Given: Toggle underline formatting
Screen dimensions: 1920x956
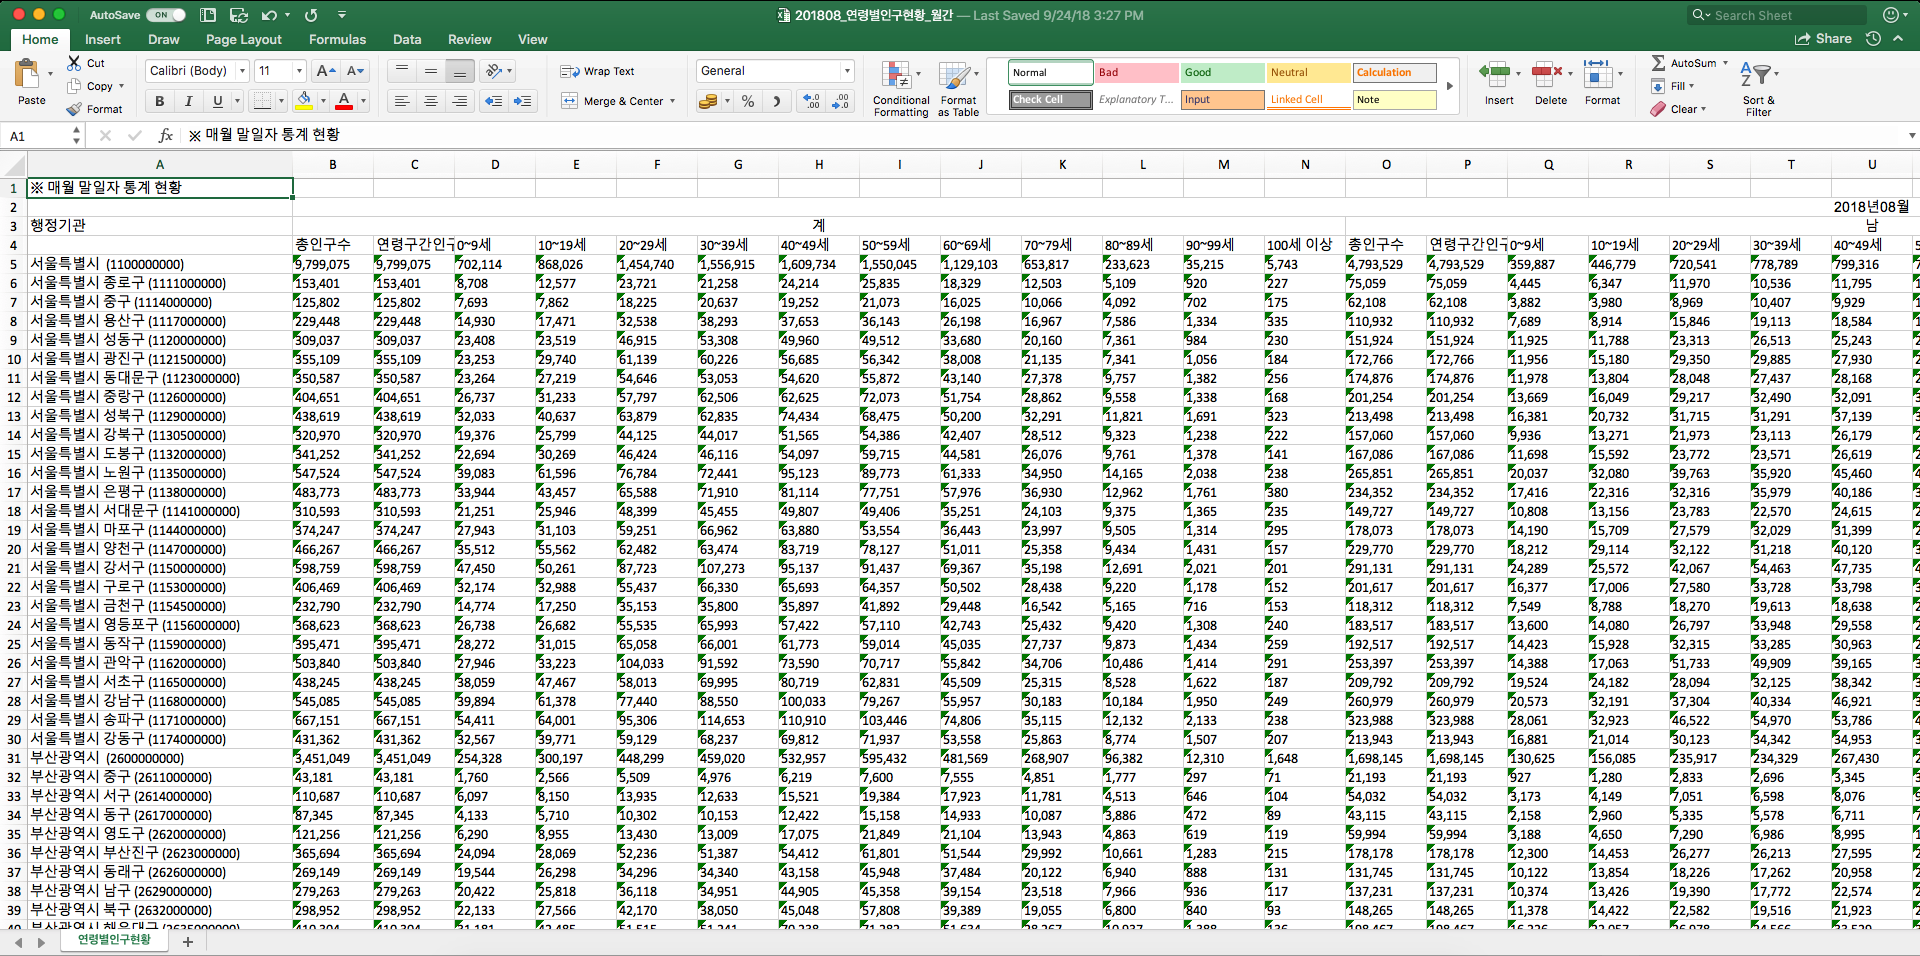Looking at the screenshot, I should click(217, 101).
